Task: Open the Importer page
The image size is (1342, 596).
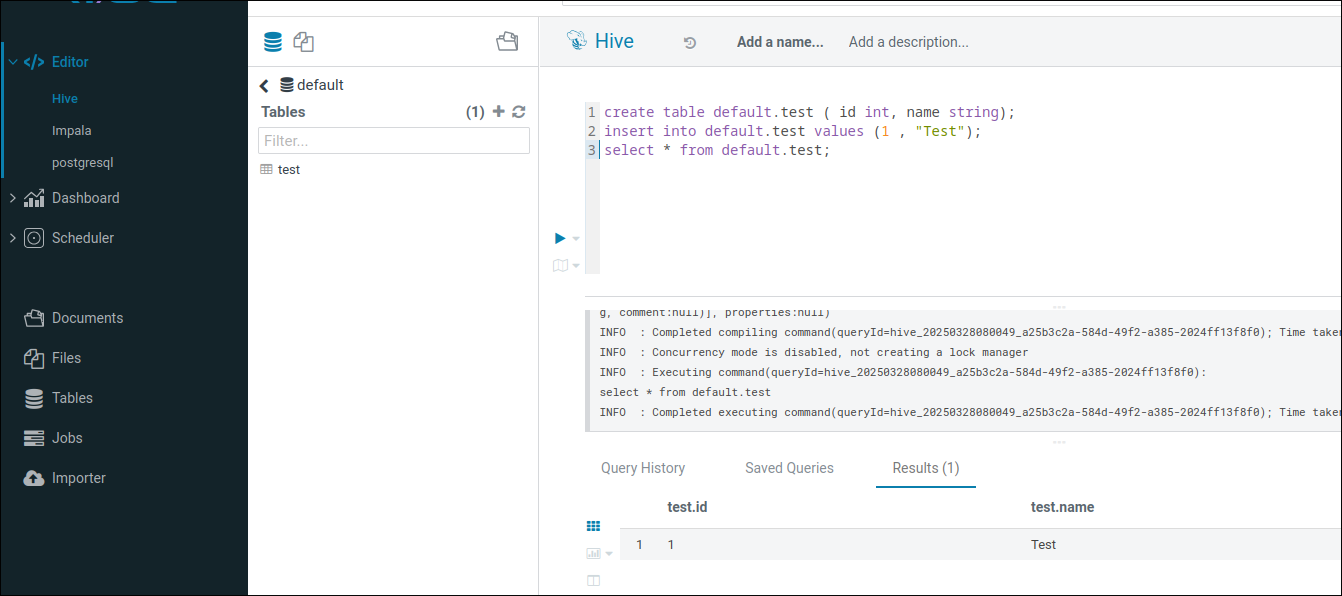Action: 79,478
